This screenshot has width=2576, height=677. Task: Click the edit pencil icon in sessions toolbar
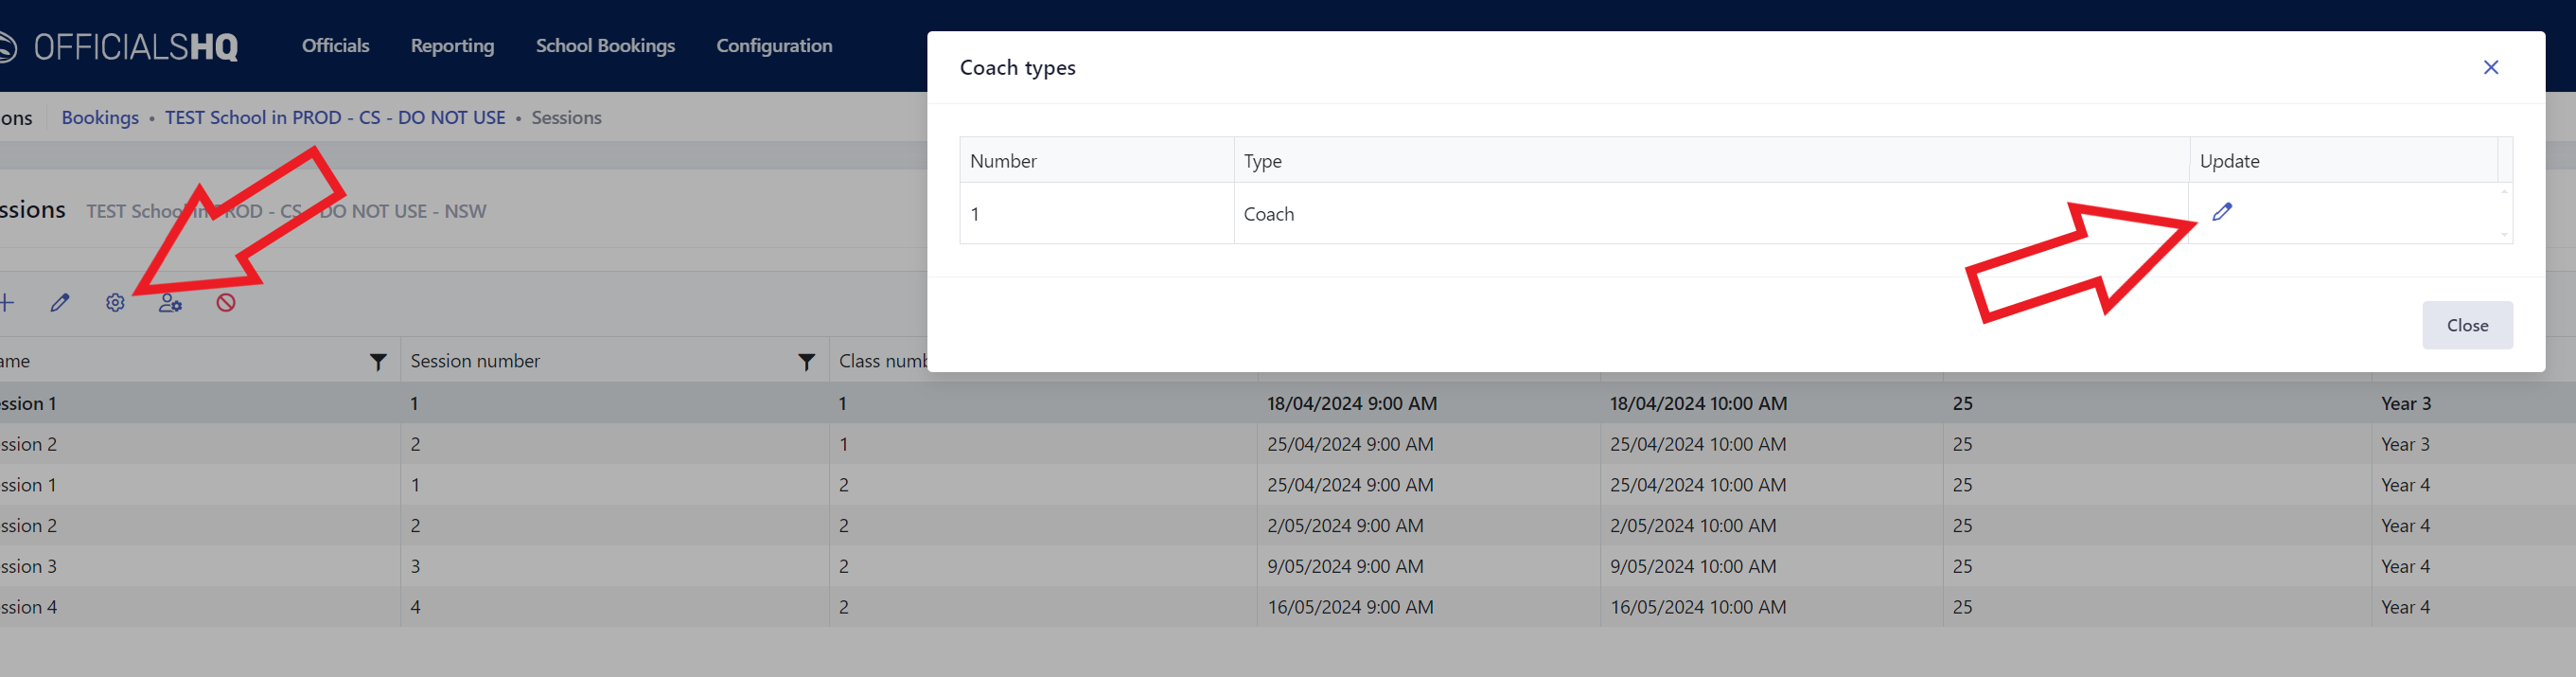click(x=60, y=302)
